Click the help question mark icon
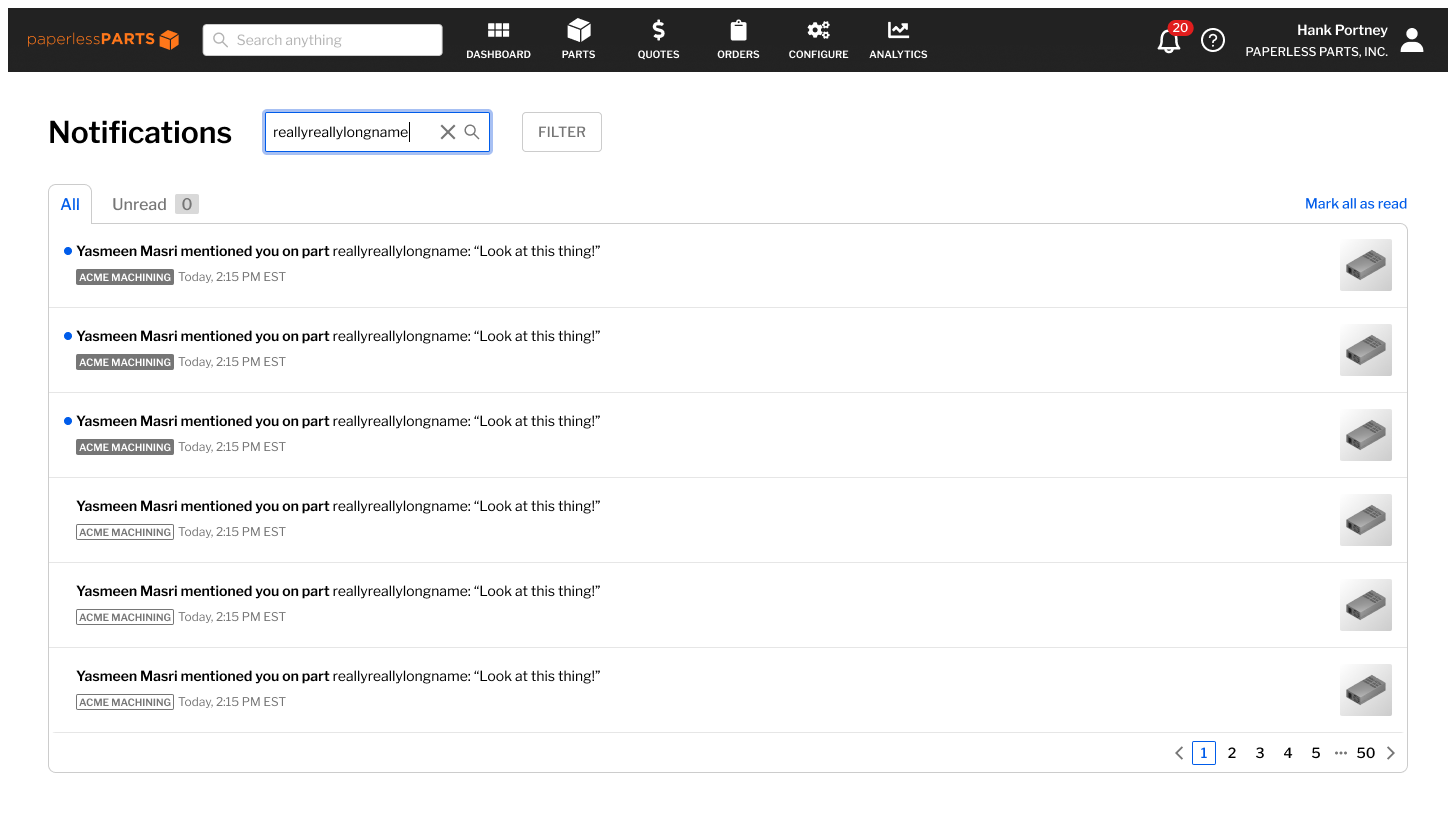The width and height of the screenshot is (1456, 821). (x=1213, y=40)
